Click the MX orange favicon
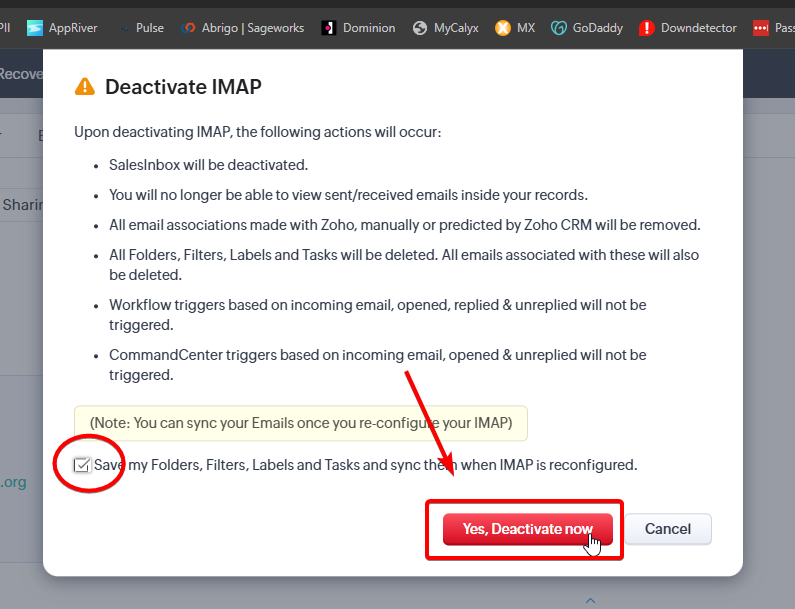 tap(502, 28)
